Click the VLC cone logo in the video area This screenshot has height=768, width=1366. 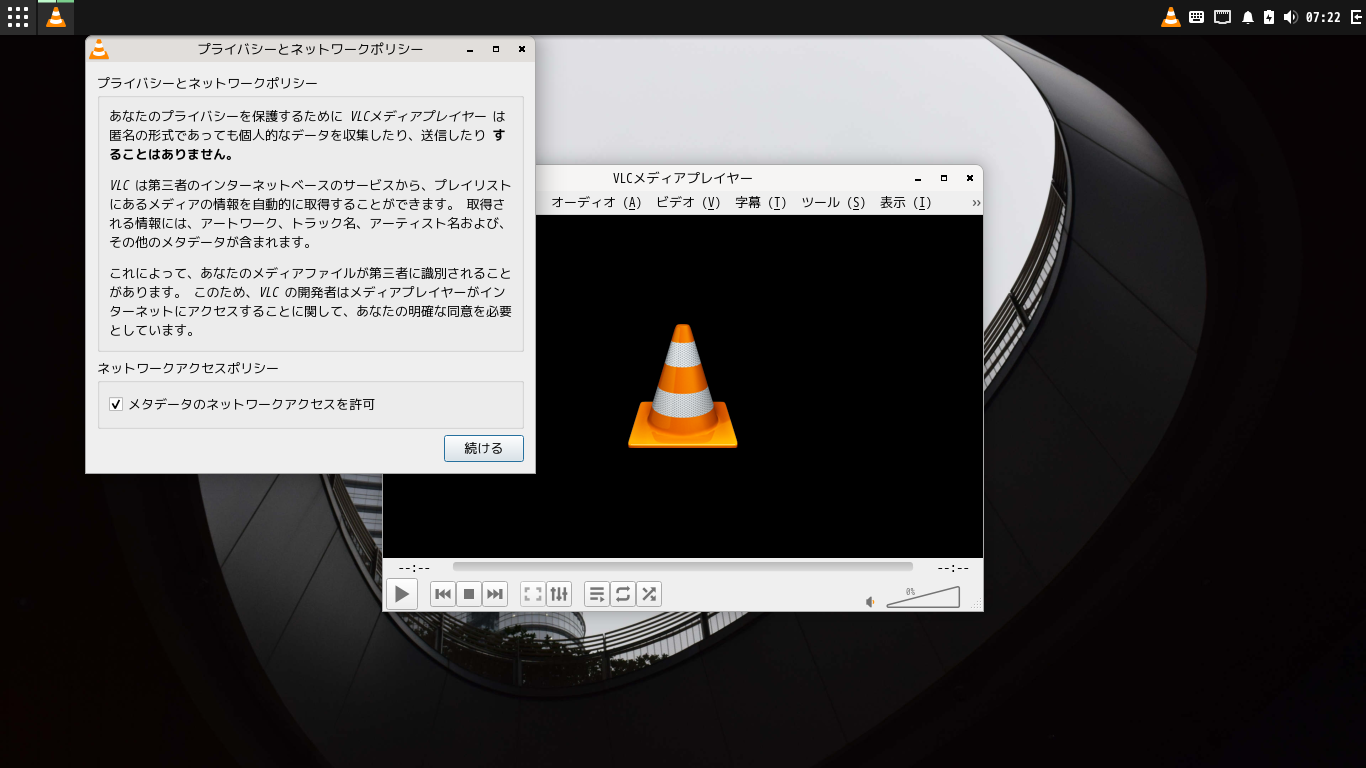point(683,386)
